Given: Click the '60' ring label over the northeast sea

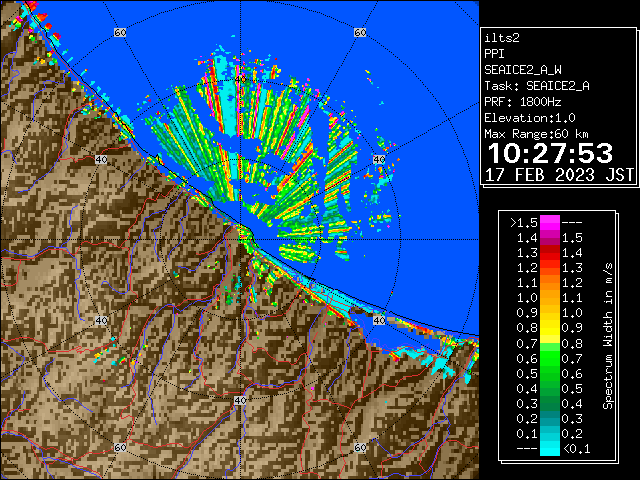Looking at the screenshot, I should tap(360, 32).
